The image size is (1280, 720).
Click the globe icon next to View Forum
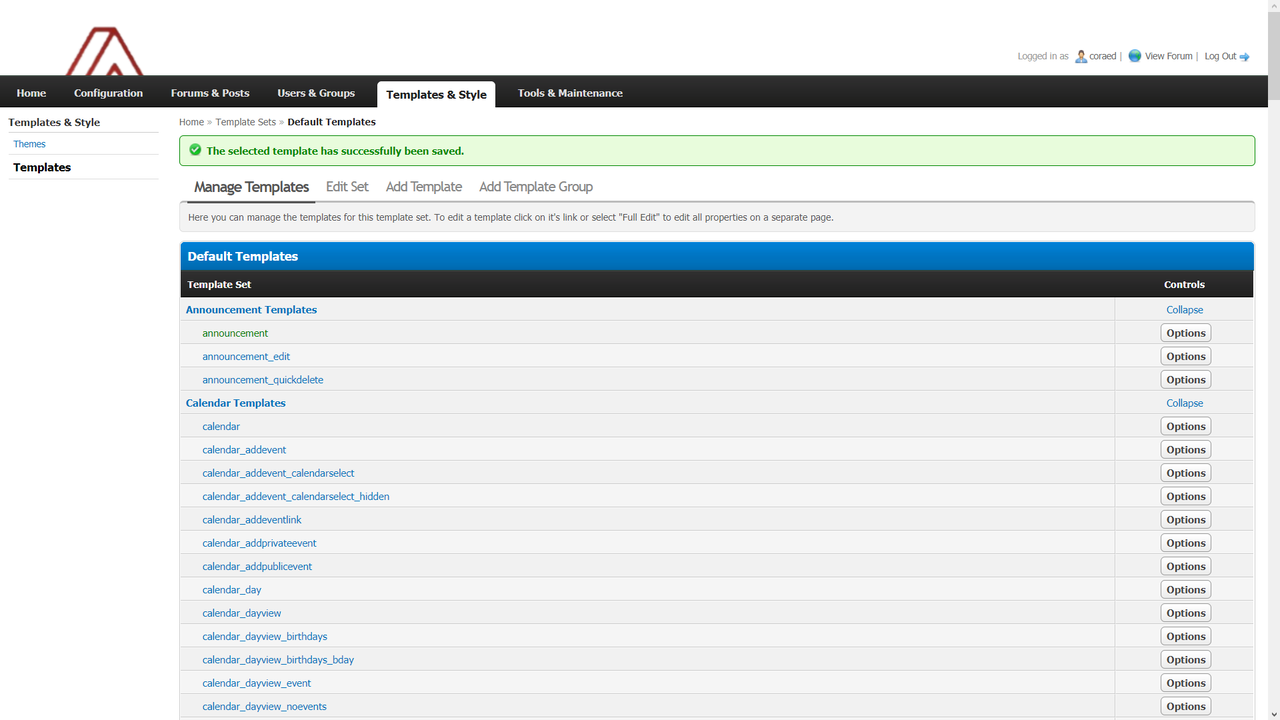[1135, 56]
